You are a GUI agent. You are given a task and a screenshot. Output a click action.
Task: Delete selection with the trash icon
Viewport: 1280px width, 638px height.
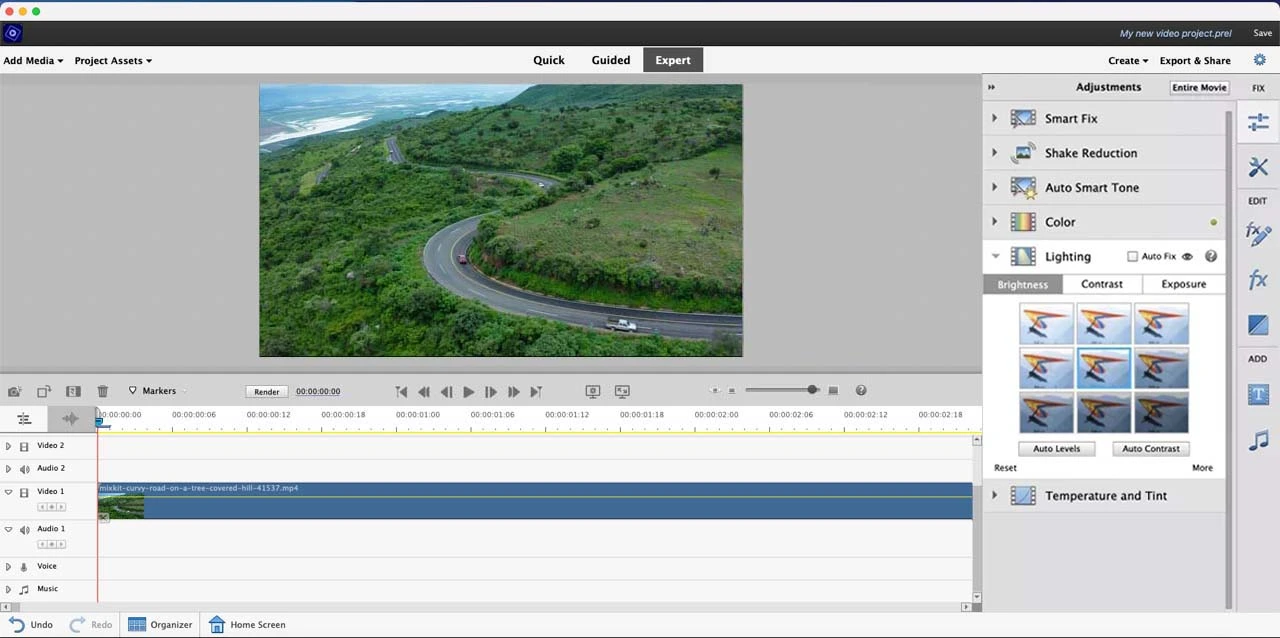102,391
